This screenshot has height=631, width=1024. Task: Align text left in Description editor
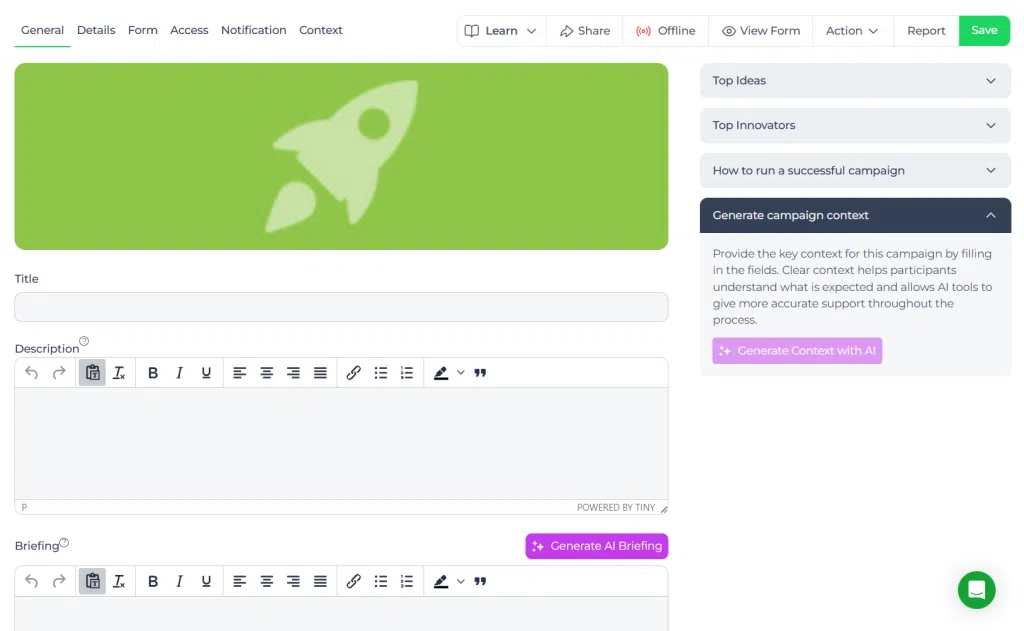[x=240, y=373]
